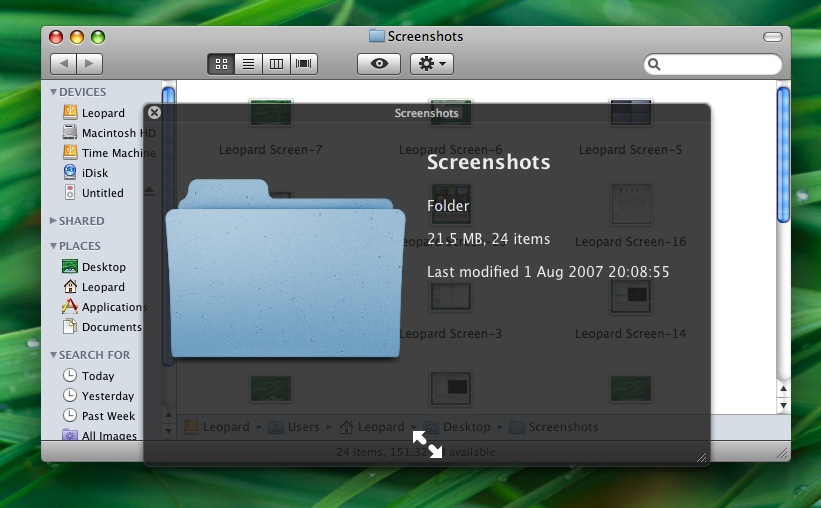This screenshot has width=821, height=508.
Task: Click Desktop in the path bar
Action: coord(457,427)
